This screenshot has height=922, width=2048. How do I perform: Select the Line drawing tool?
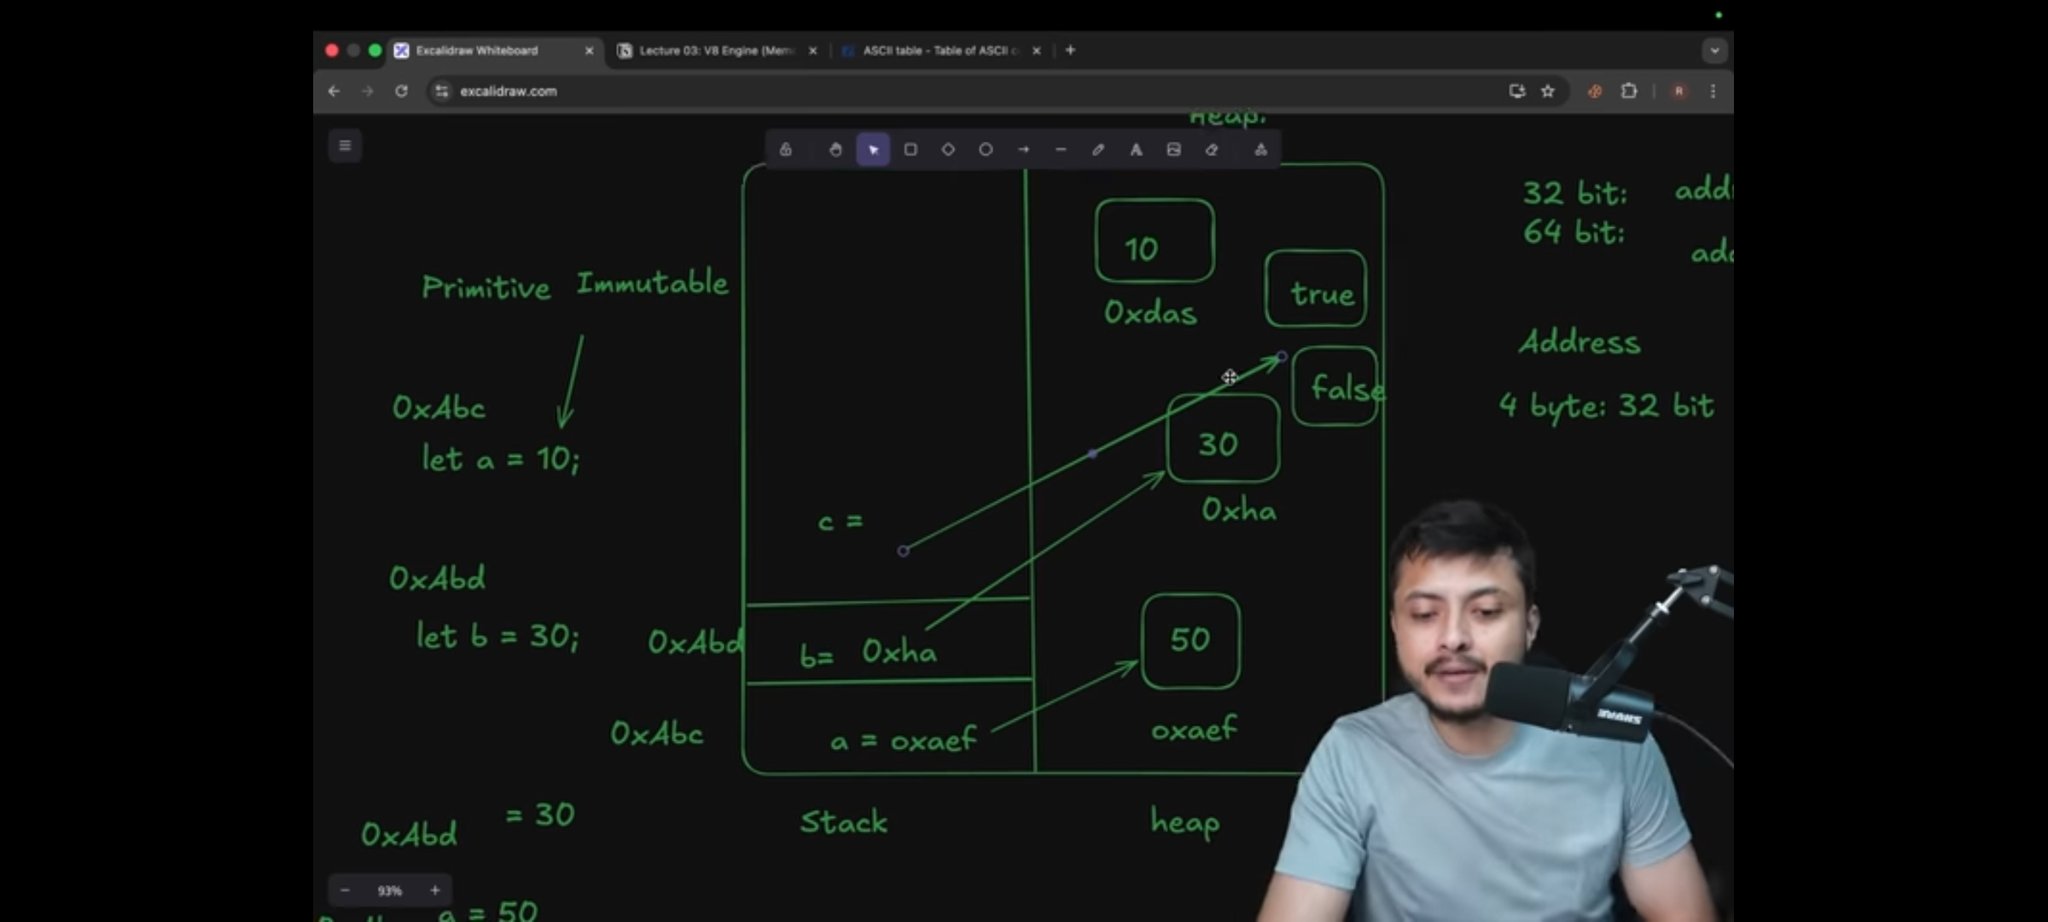click(x=1061, y=150)
